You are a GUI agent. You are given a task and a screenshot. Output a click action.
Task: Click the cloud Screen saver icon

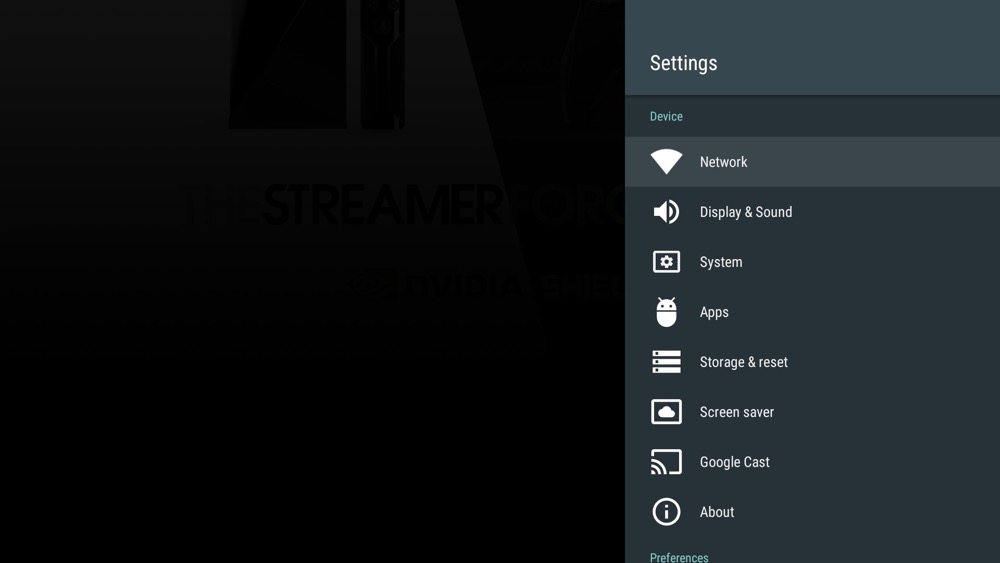pyautogui.click(x=666, y=412)
